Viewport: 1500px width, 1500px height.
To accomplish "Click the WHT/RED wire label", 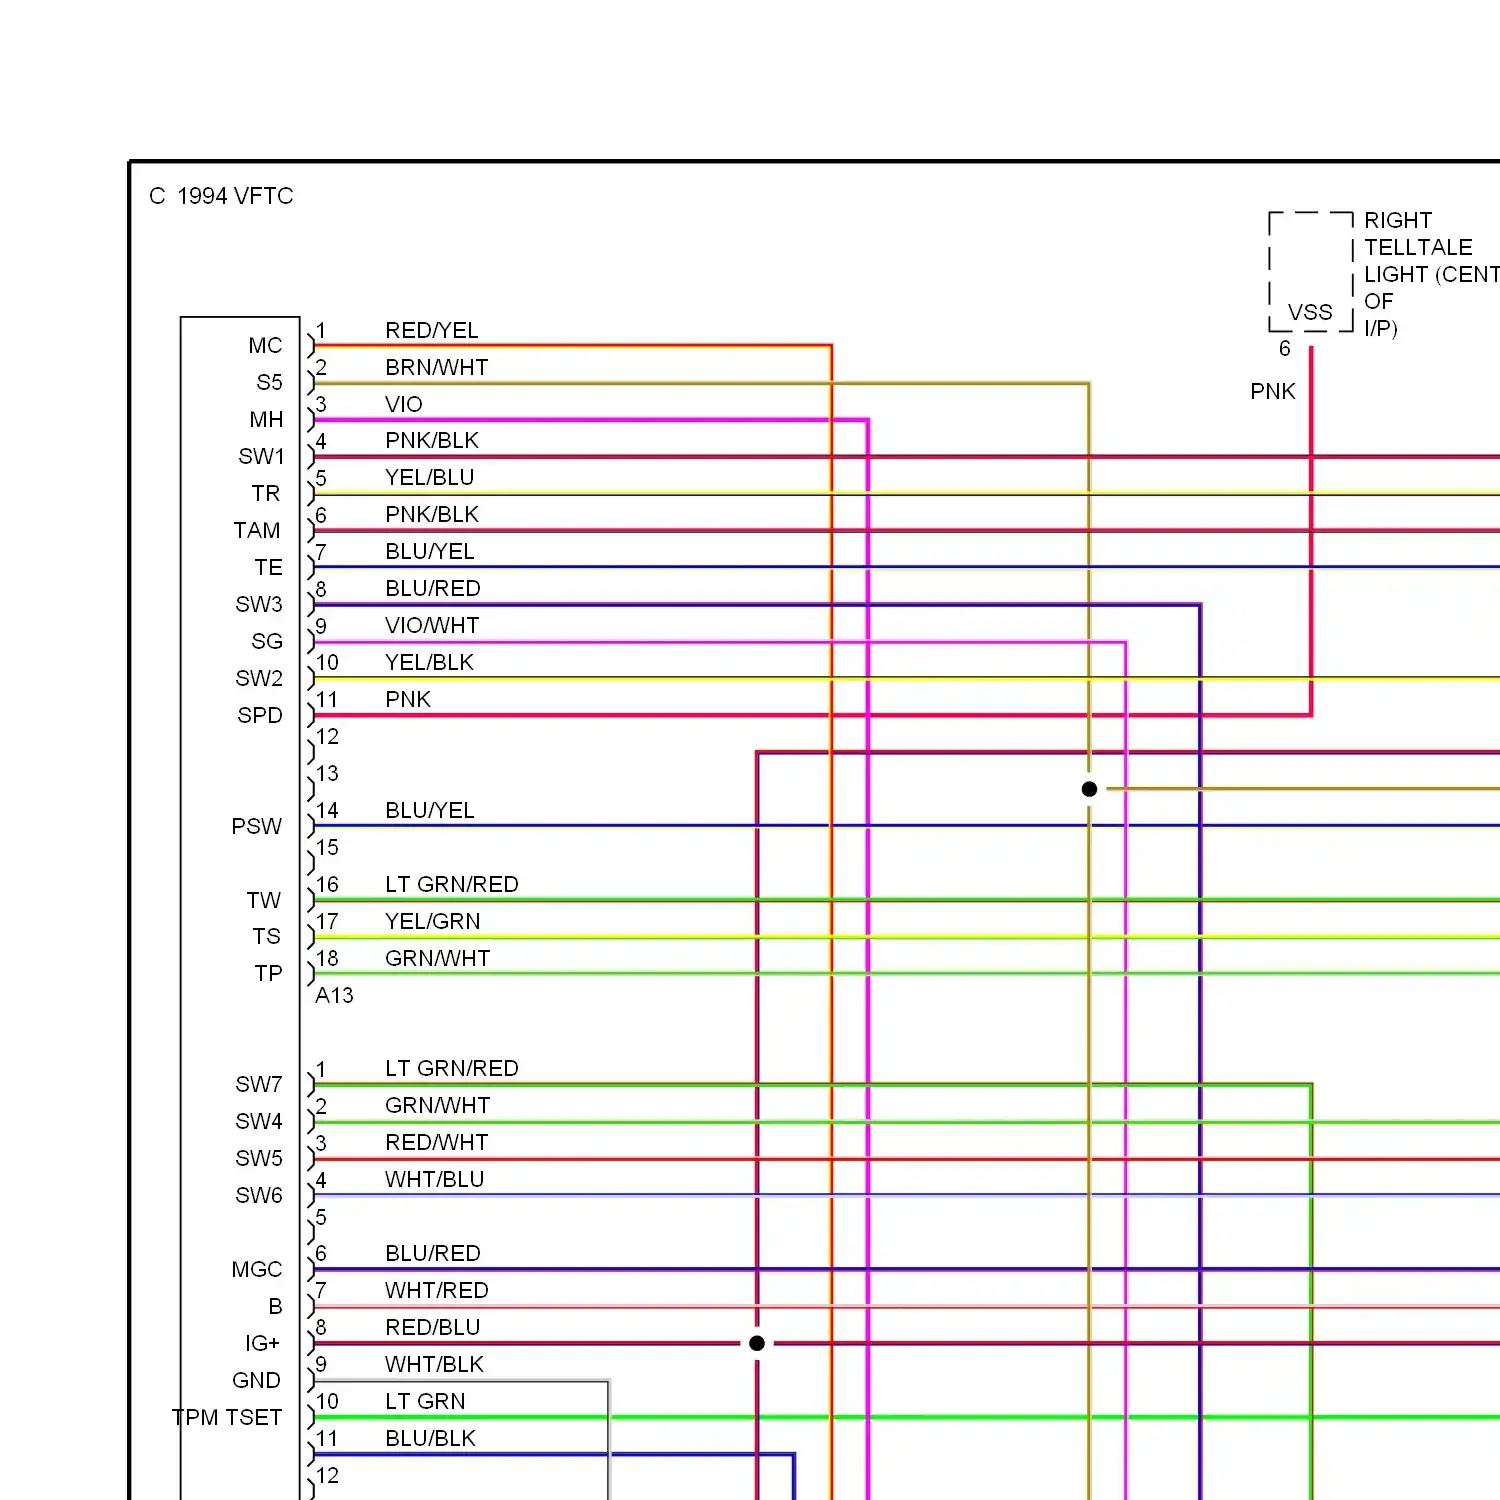I will pos(437,1290).
